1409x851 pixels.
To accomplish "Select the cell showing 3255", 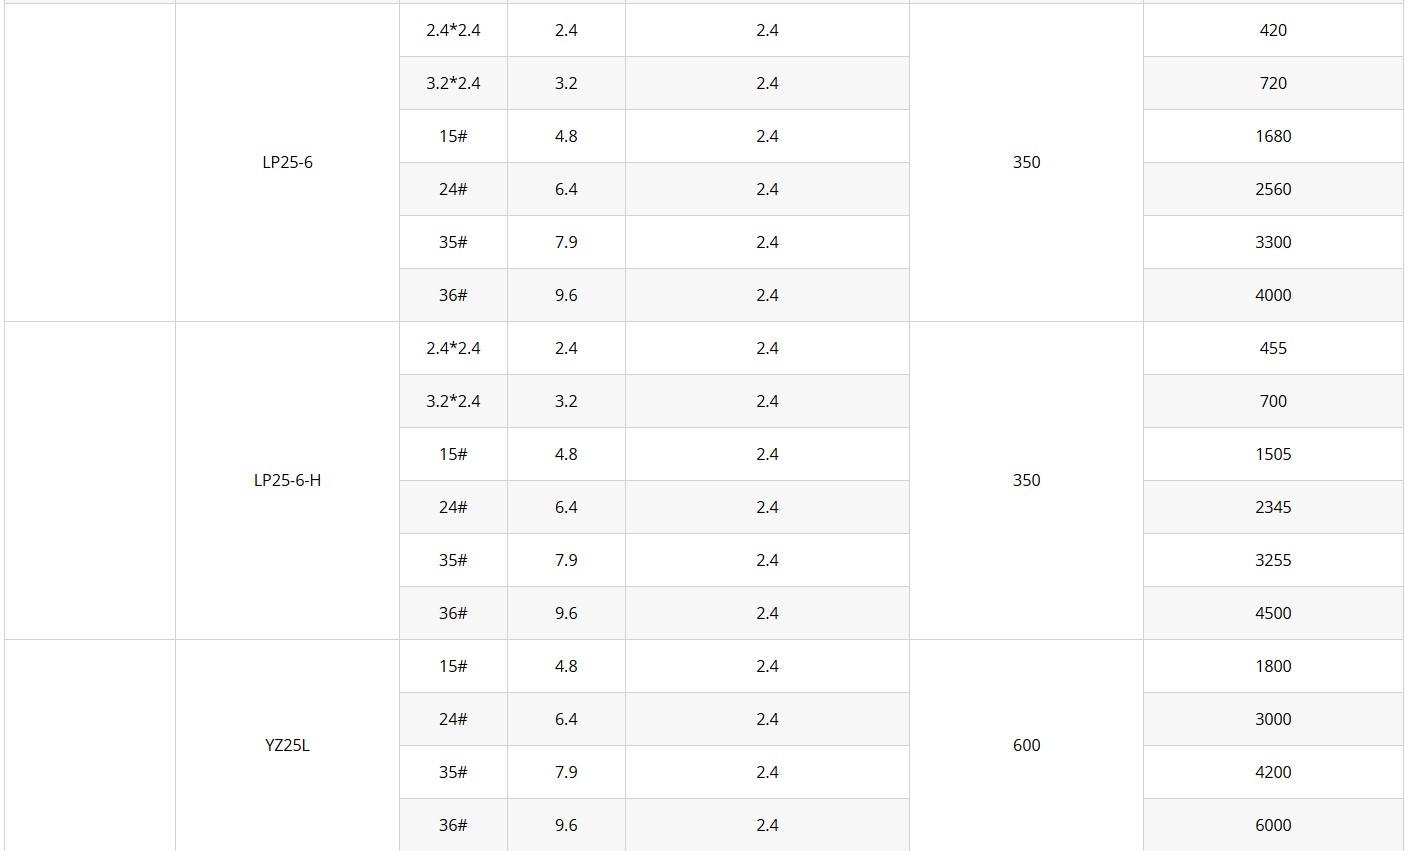I will click(1273, 560).
